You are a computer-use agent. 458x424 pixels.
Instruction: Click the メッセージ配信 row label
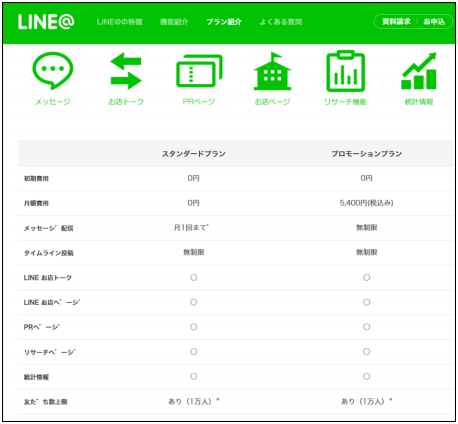click(x=48, y=228)
